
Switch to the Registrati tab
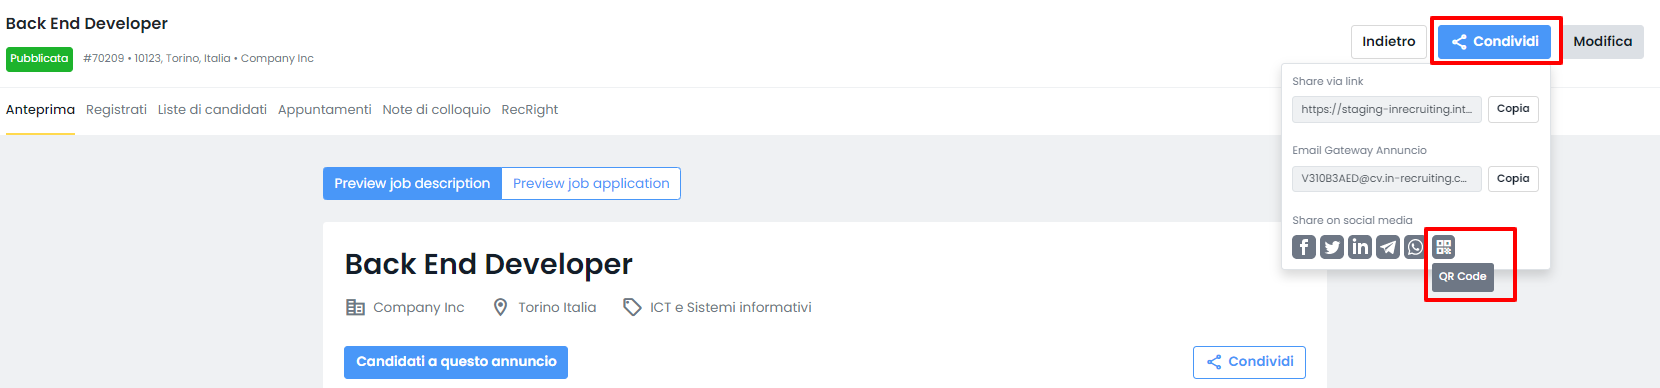(x=116, y=110)
